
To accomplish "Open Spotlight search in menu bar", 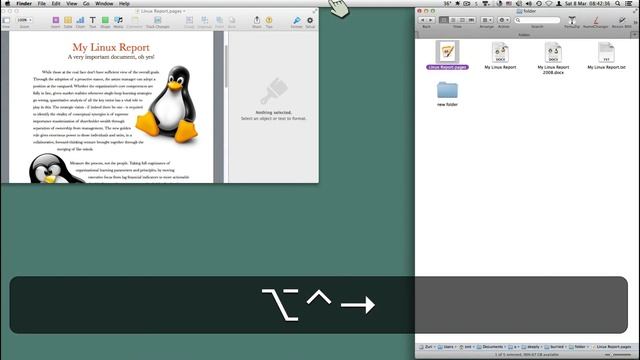I will point(618,3).
